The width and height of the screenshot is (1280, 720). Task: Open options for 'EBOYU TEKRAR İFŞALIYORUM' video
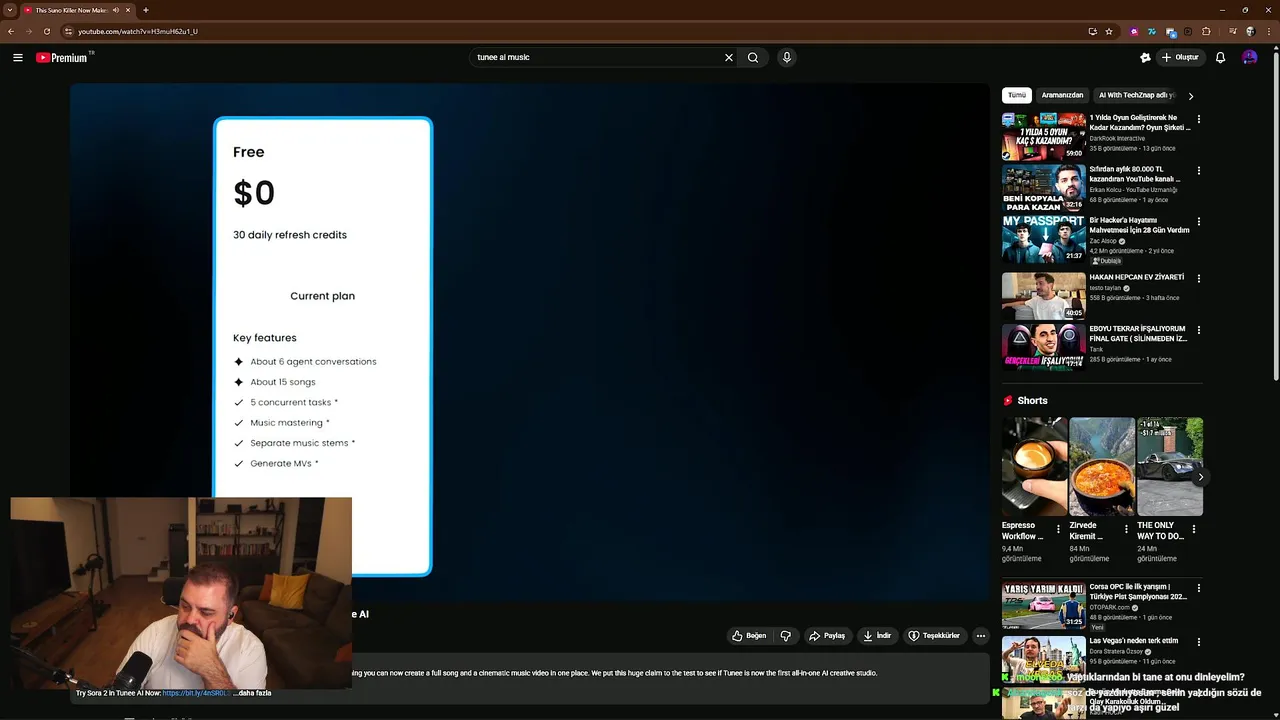pyautogui.click(x=1199, y=330)
